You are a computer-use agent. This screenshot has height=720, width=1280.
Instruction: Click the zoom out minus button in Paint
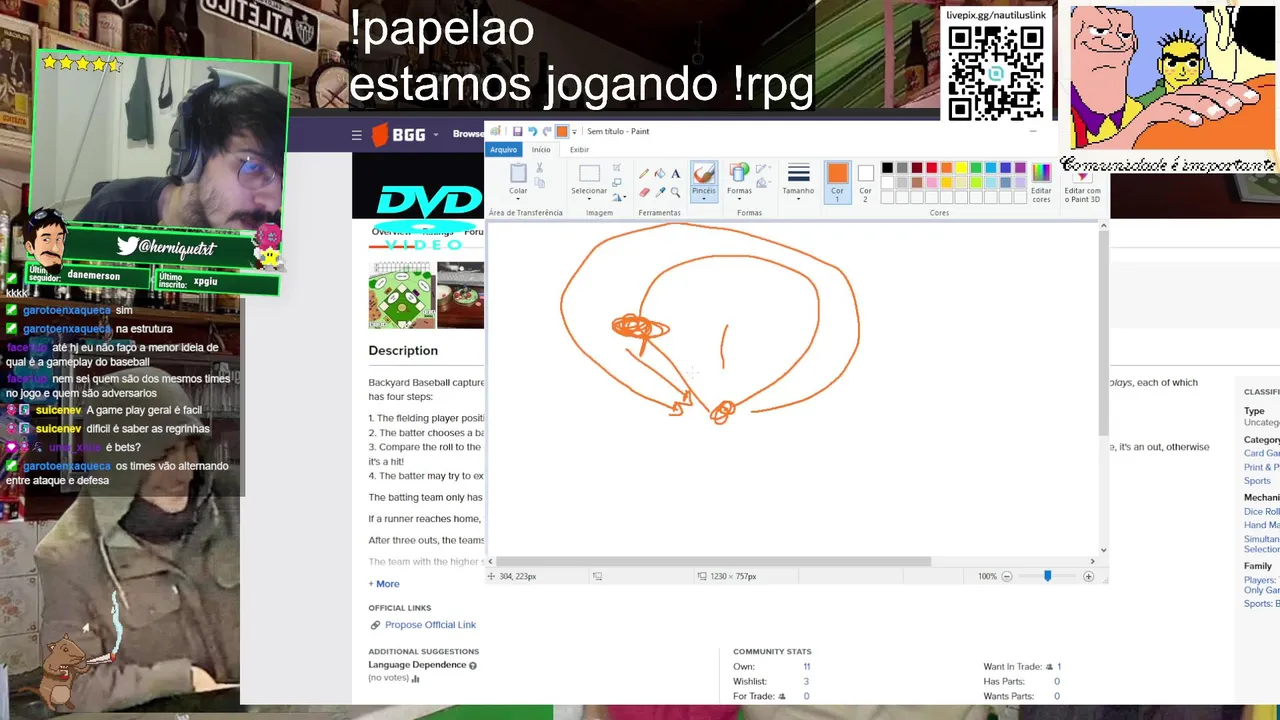click(x=1007, y=576)
